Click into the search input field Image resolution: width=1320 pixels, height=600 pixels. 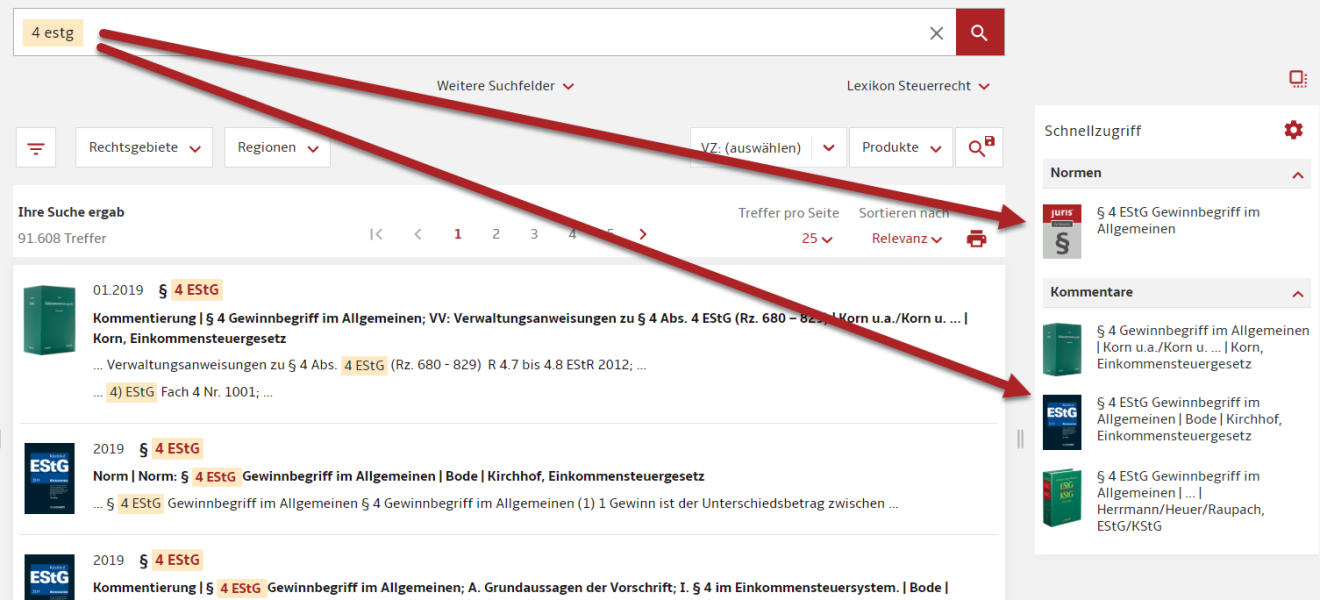pyautogui.click(x=500, y=33)
